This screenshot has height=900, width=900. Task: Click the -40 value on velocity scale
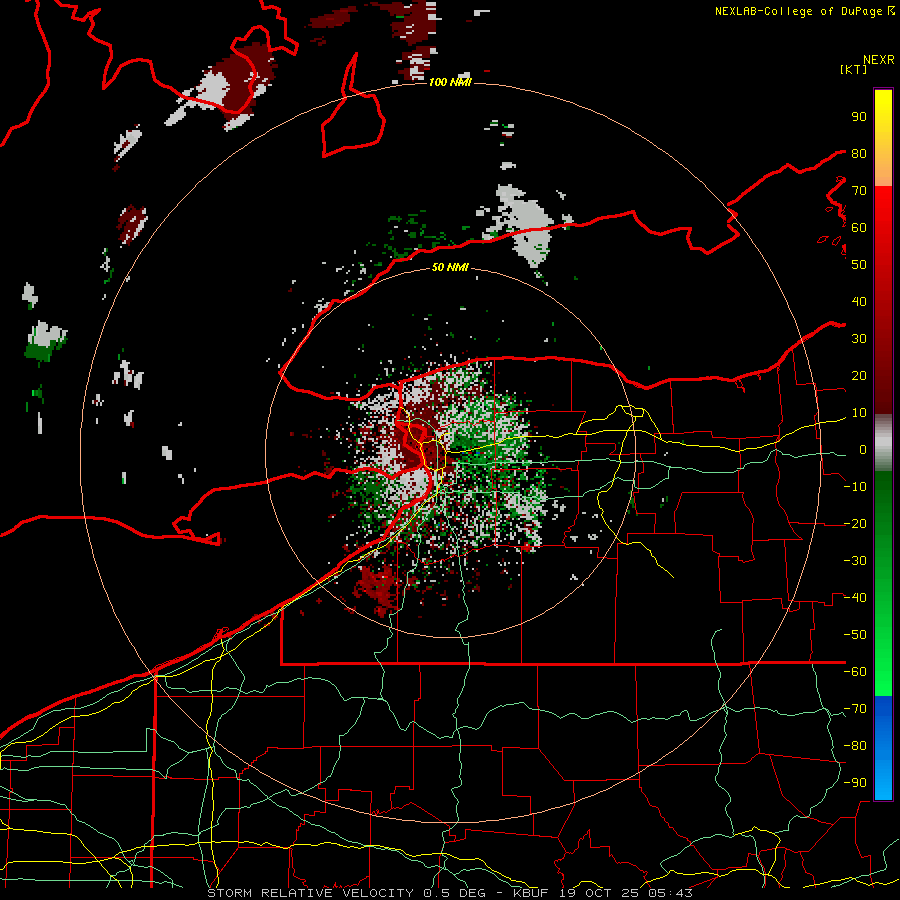(x=855, y=598)
